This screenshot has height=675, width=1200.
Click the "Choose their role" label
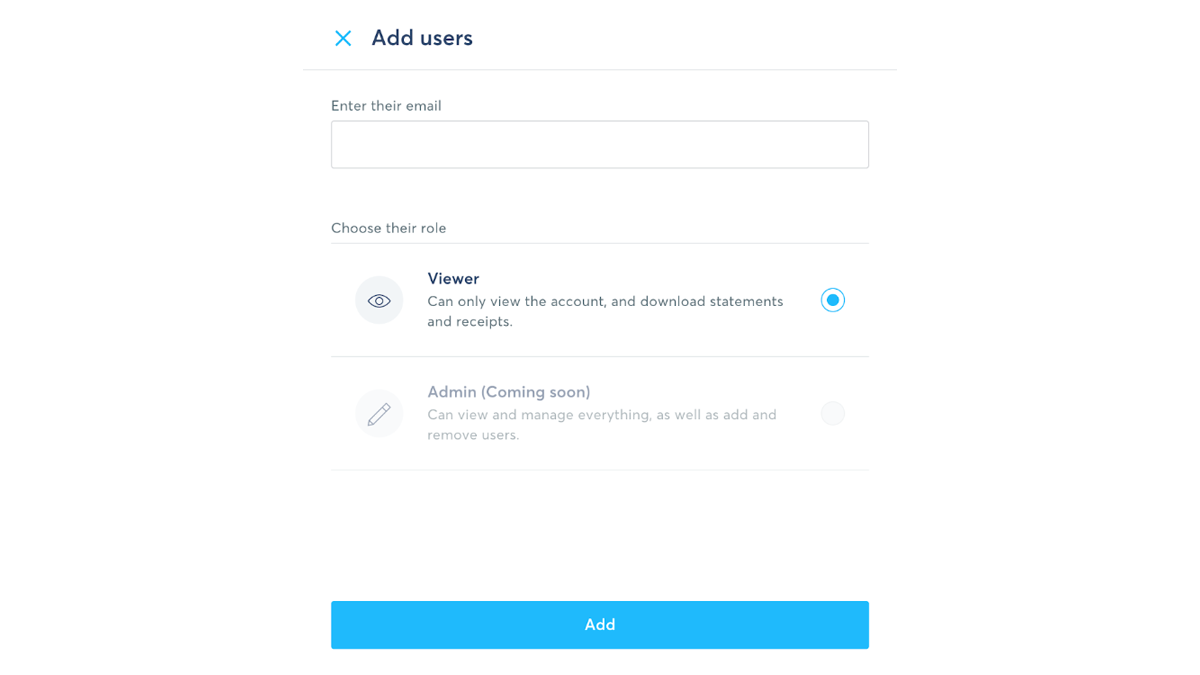pos(388,228)
